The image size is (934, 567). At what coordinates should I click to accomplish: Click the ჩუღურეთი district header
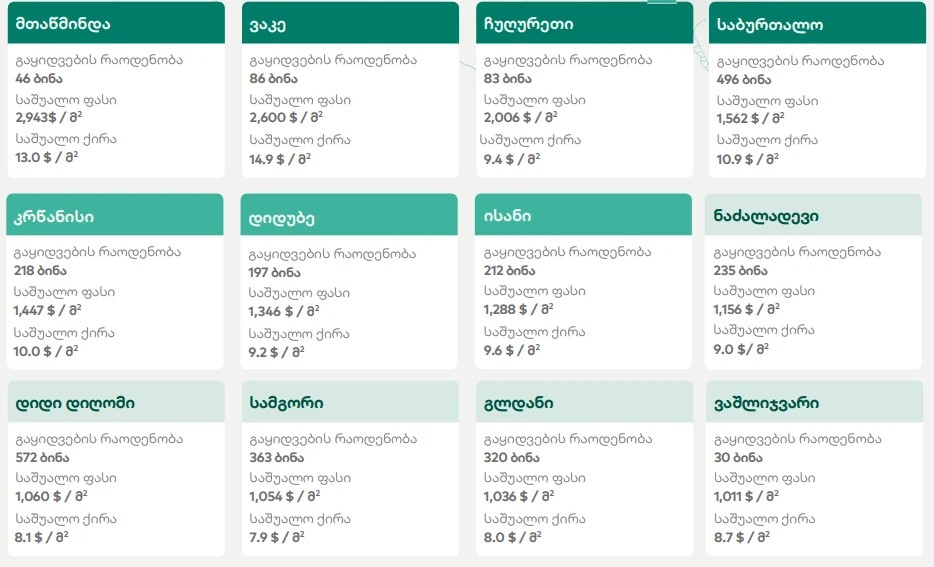[x=583, y=23]
